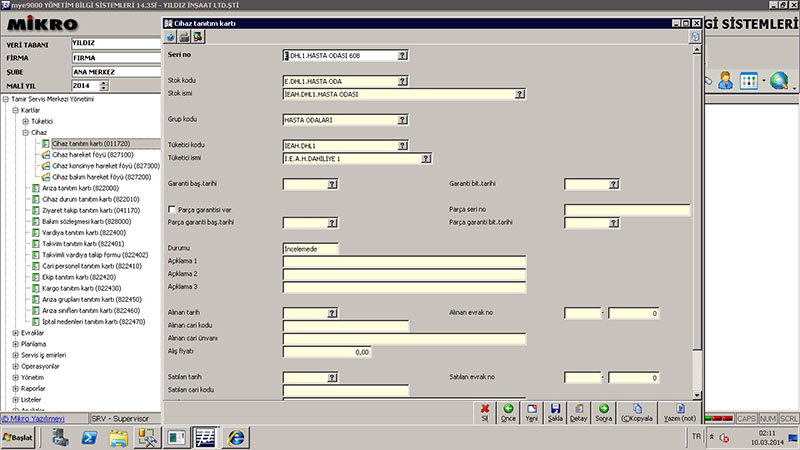Launch PowerShell from the taskbar
This screenshot has height=450, width=800.
click(x=89, y=438)
